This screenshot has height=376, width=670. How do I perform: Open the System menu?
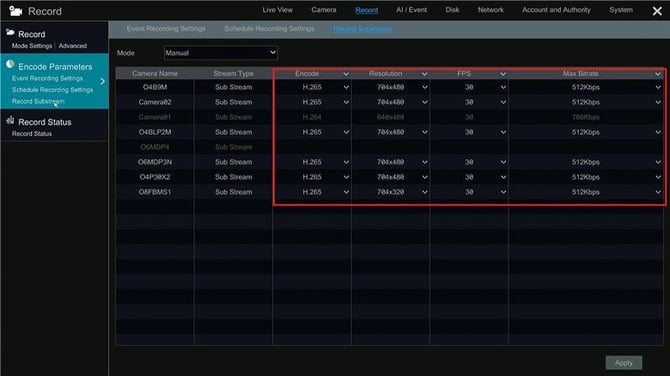621,10
